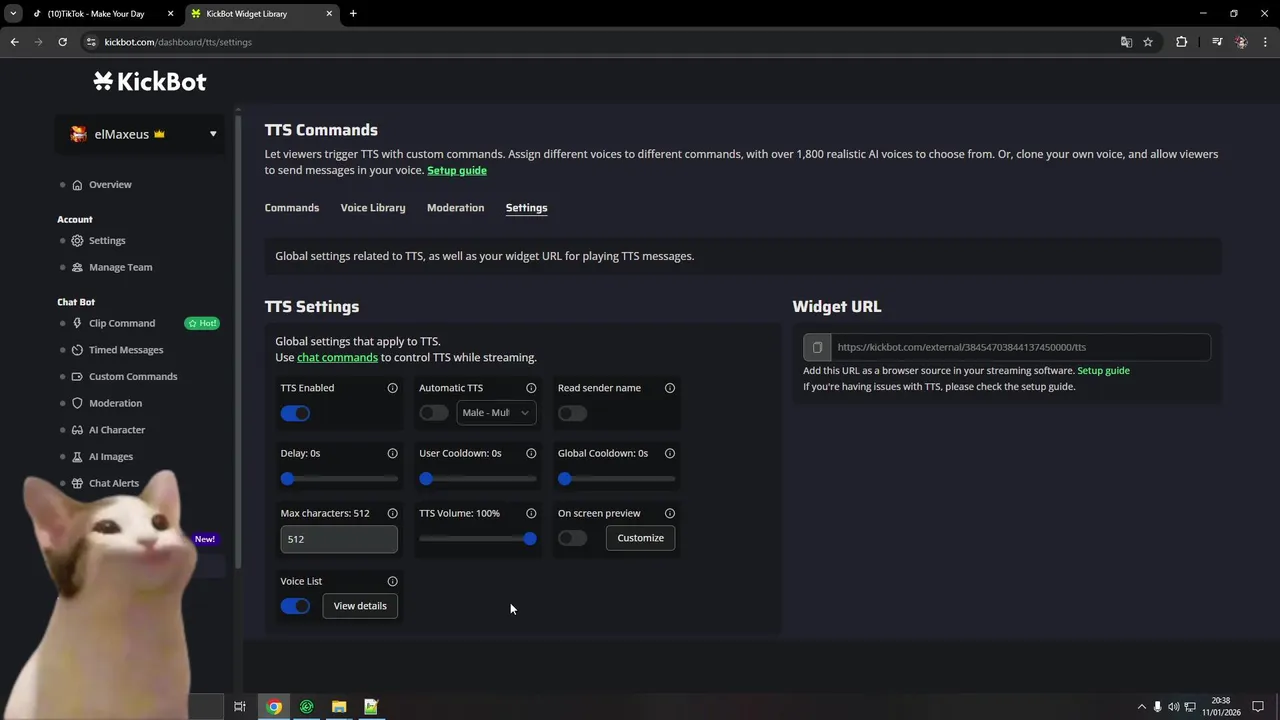This screenshot has width=1280, height=720.
Task: Show info for TTS Volume
Action: coord(531,513)
